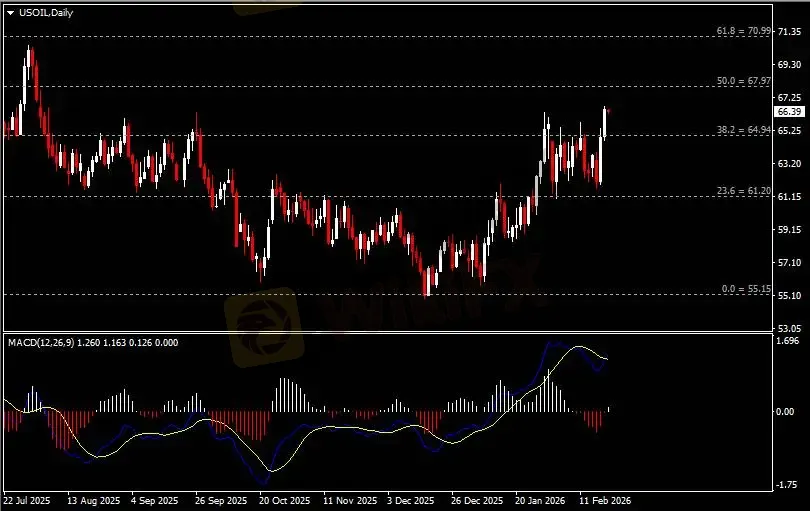Screen dimensions: 810x511
Task: Select the 3 Dec 2025 date marker
Action: (410, 499)
